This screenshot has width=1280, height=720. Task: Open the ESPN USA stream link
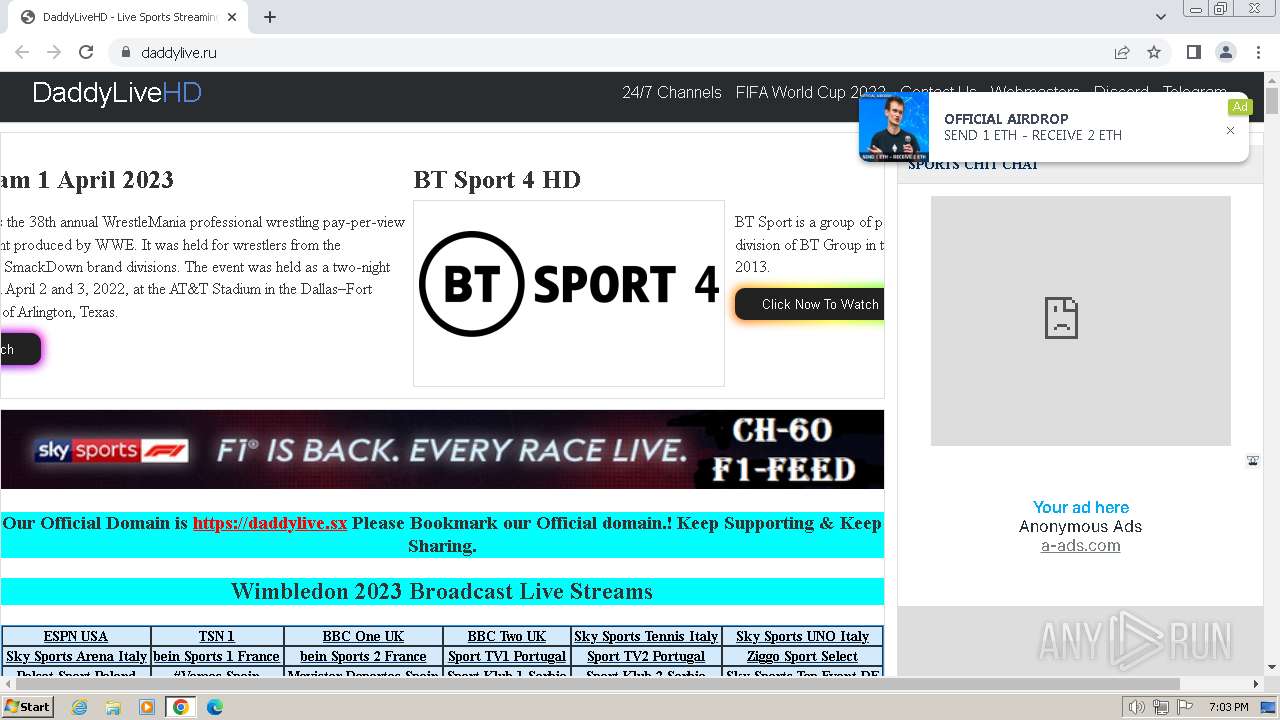[76, 636]
